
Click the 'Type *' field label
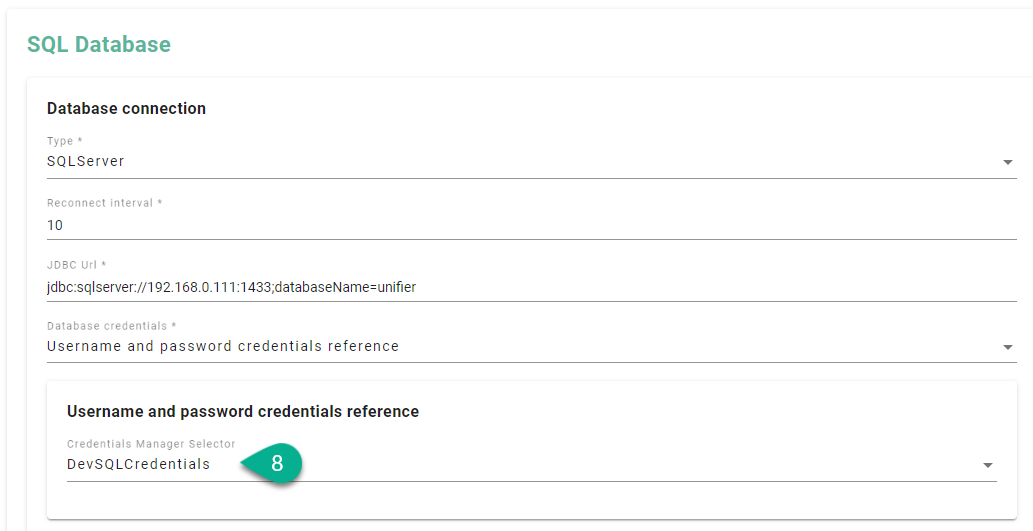coord(65,141)
